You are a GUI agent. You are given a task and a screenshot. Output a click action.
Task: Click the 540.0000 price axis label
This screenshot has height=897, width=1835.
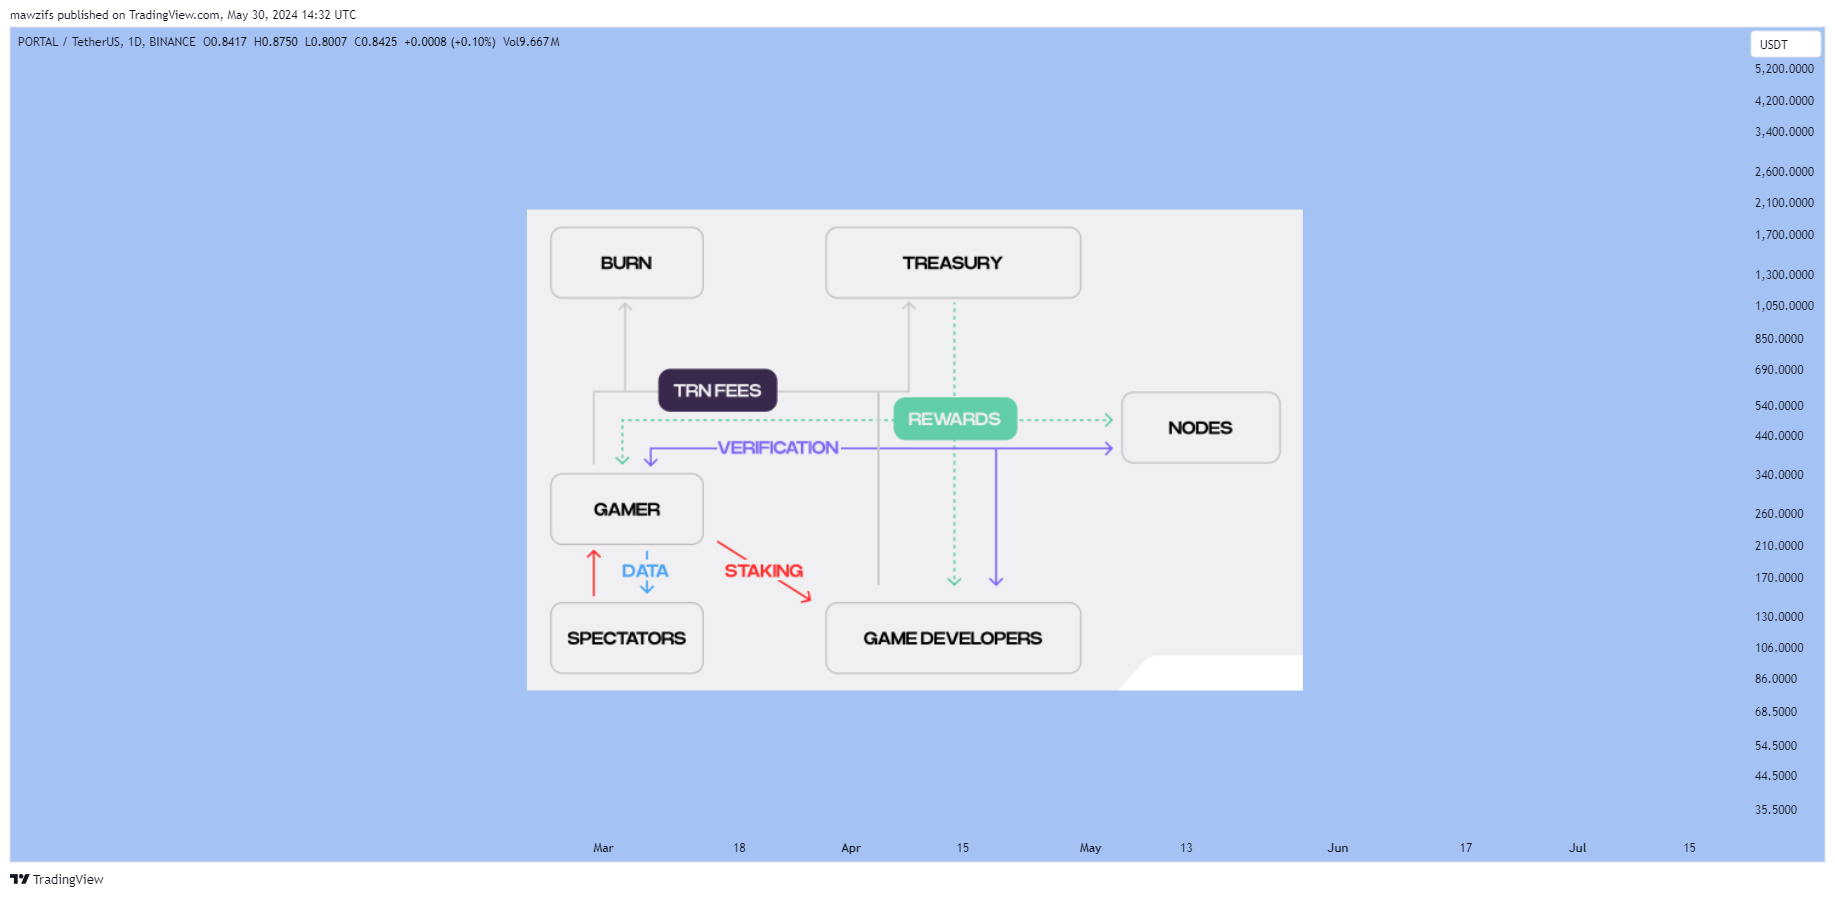pos(1779,406)
